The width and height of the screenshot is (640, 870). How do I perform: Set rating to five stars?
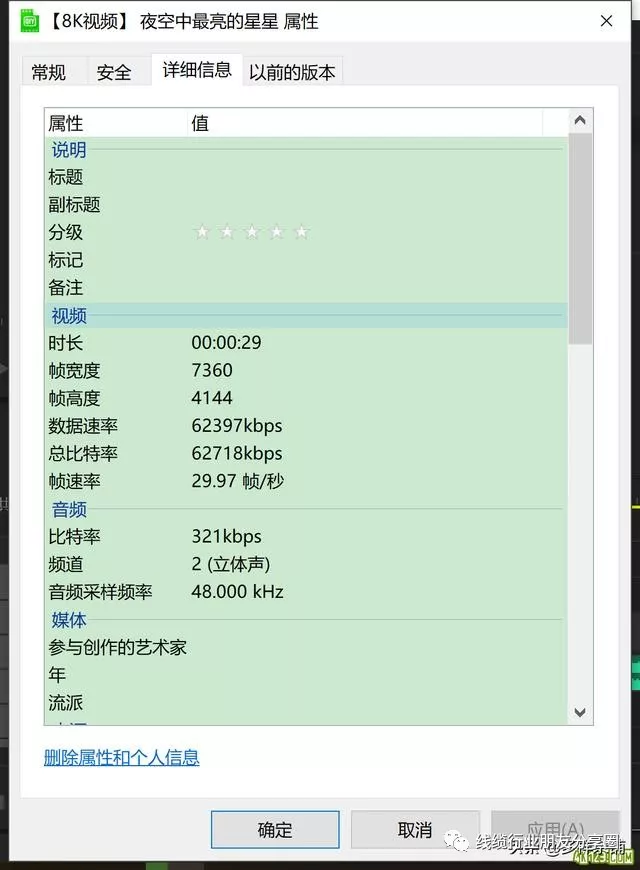[301, 232]
